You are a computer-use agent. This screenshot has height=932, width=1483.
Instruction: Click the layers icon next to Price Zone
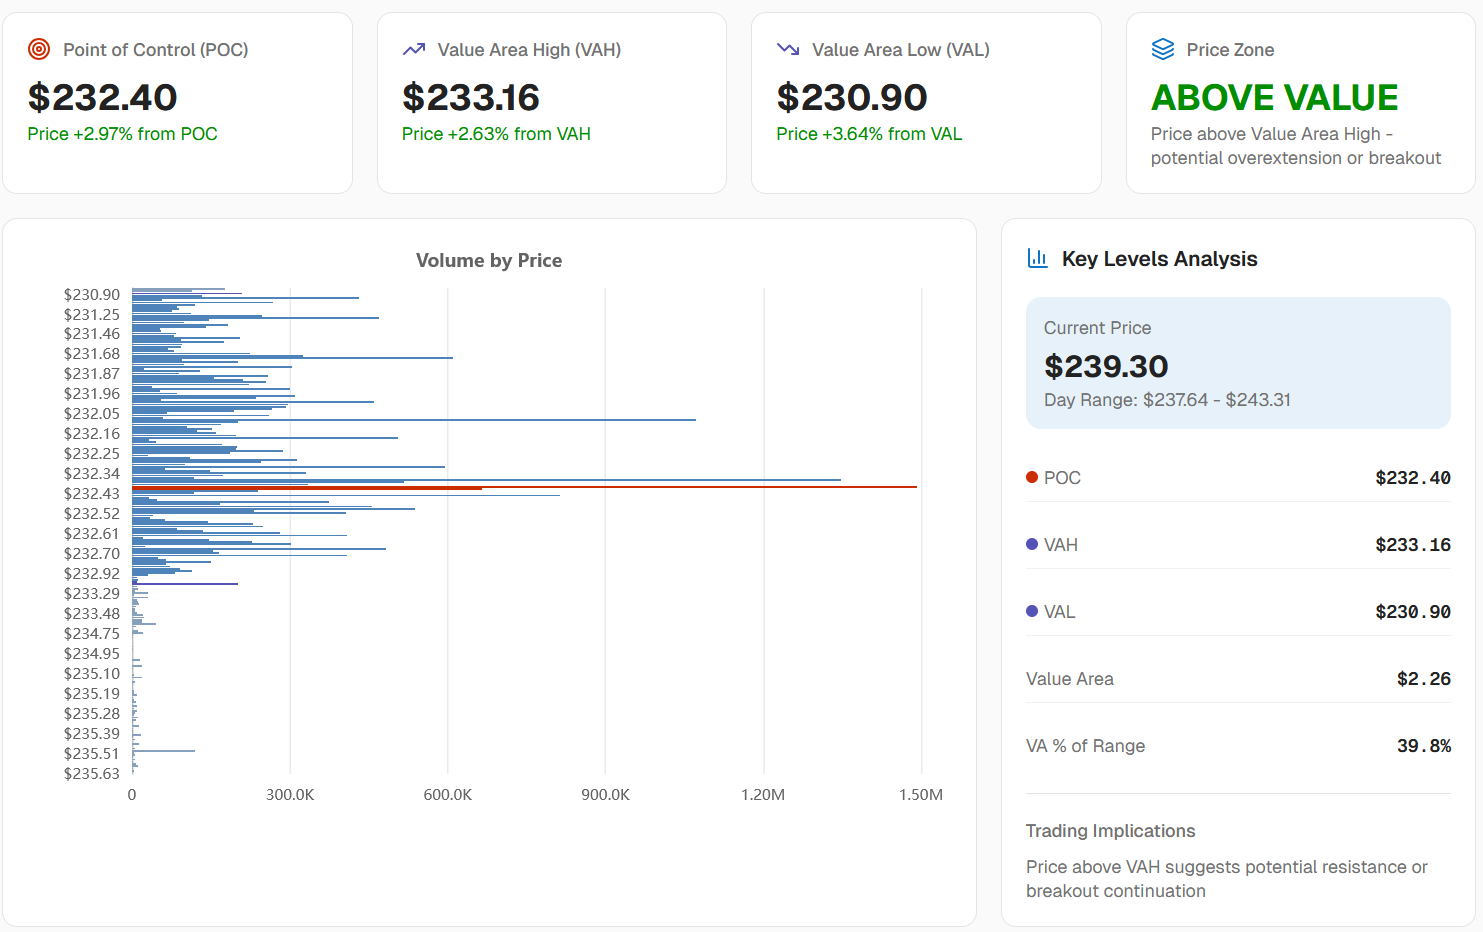pyautogui.click(x=1163, y=49)
